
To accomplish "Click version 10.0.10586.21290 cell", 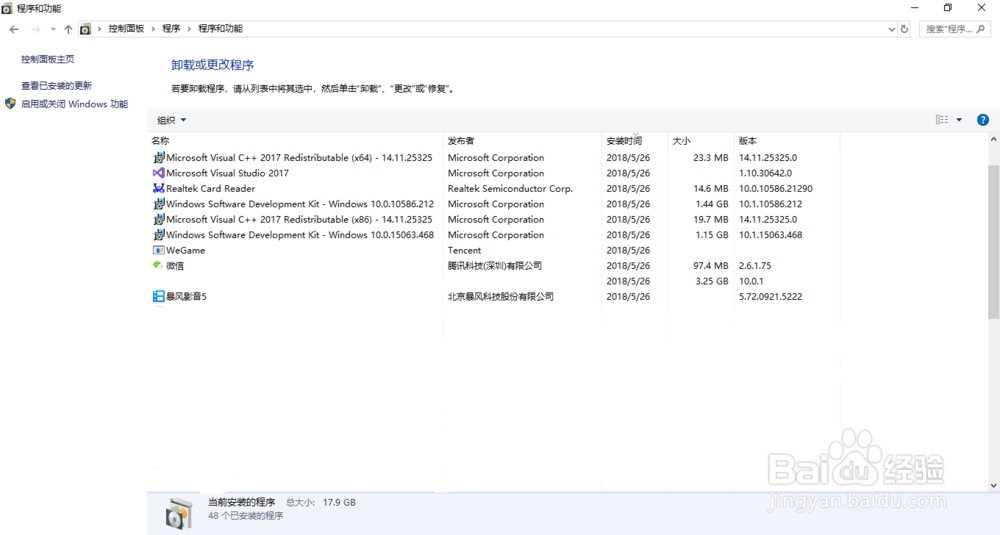I will click(776, 189).
